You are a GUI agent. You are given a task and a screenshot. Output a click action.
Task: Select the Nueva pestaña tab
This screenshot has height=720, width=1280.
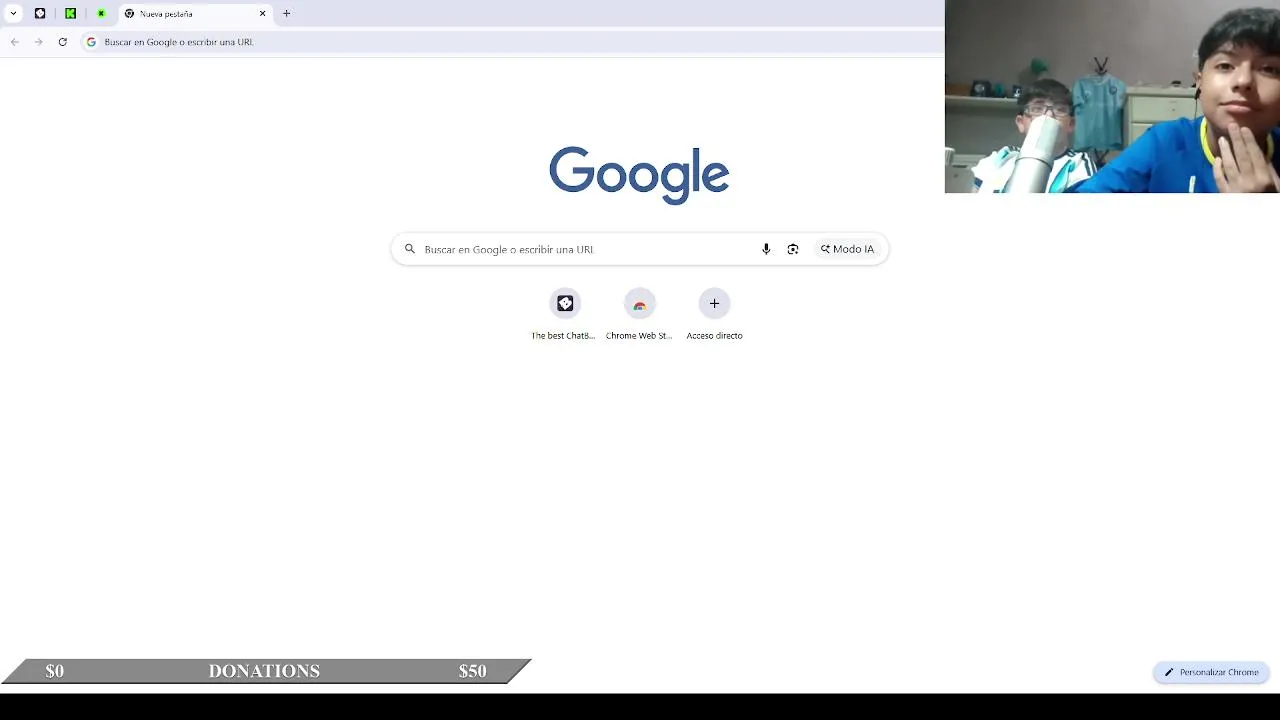click(195, 14)
